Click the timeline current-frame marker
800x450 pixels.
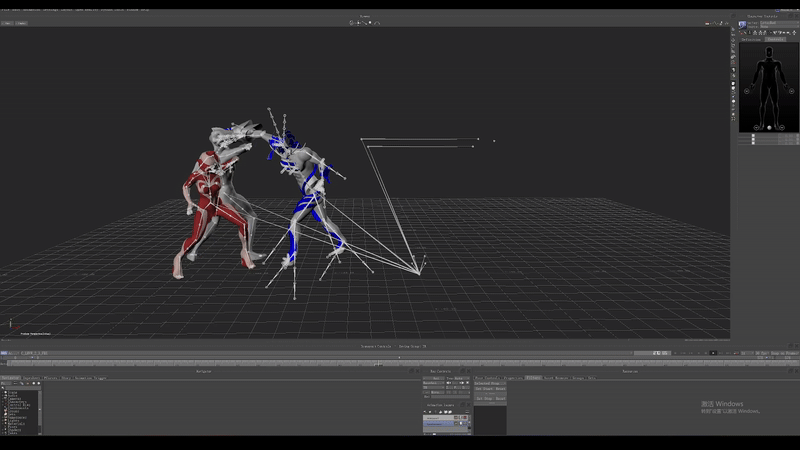point(378,363)
